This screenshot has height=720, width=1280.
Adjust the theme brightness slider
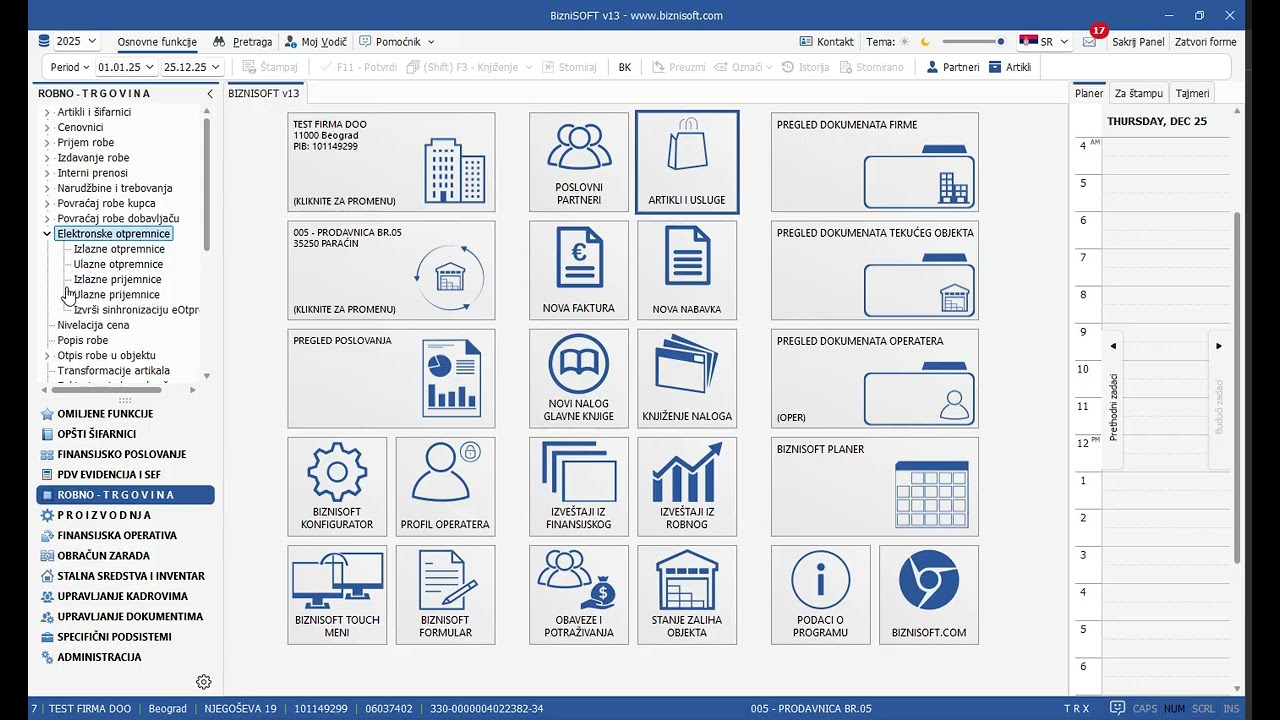pos(973,42)
